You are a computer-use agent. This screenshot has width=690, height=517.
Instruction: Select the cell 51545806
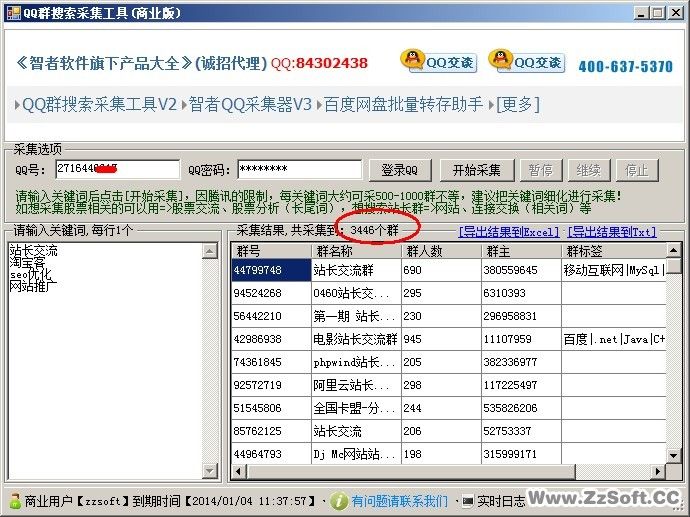[272, 408]
